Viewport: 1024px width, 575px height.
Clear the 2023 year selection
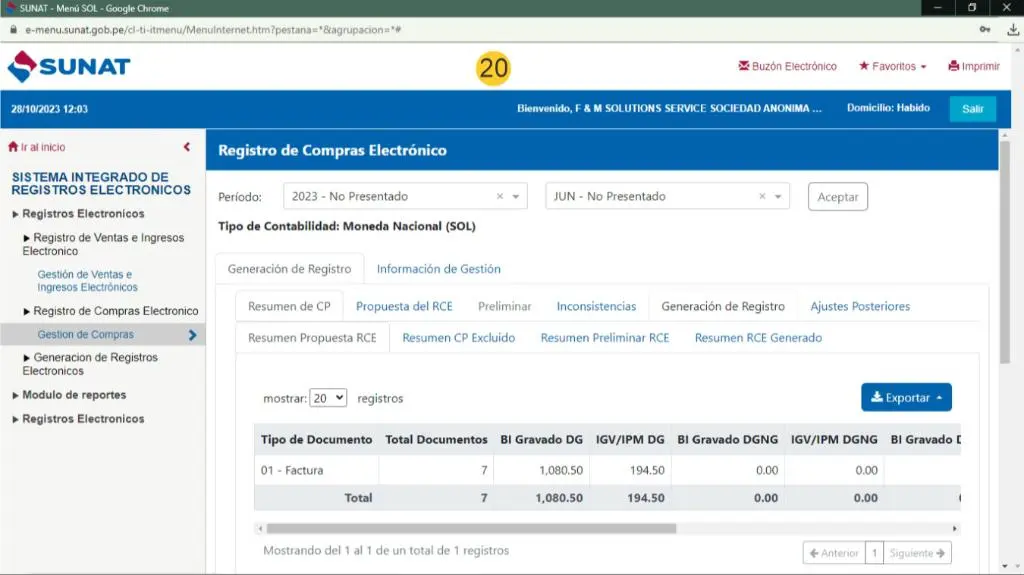(500, 197)
